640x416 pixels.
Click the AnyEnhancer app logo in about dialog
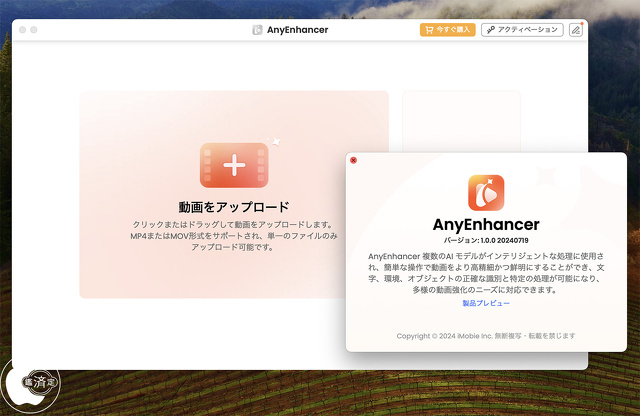[x=486, y=193]
